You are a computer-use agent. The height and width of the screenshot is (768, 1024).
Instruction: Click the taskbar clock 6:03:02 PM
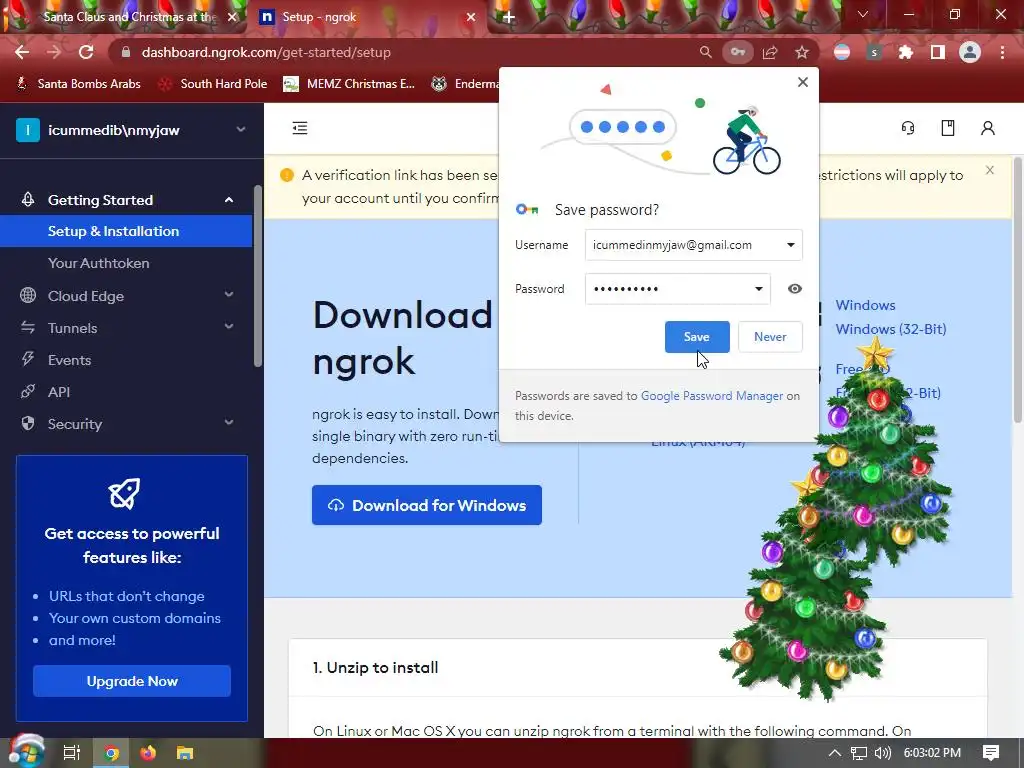(x=932, y=753)
